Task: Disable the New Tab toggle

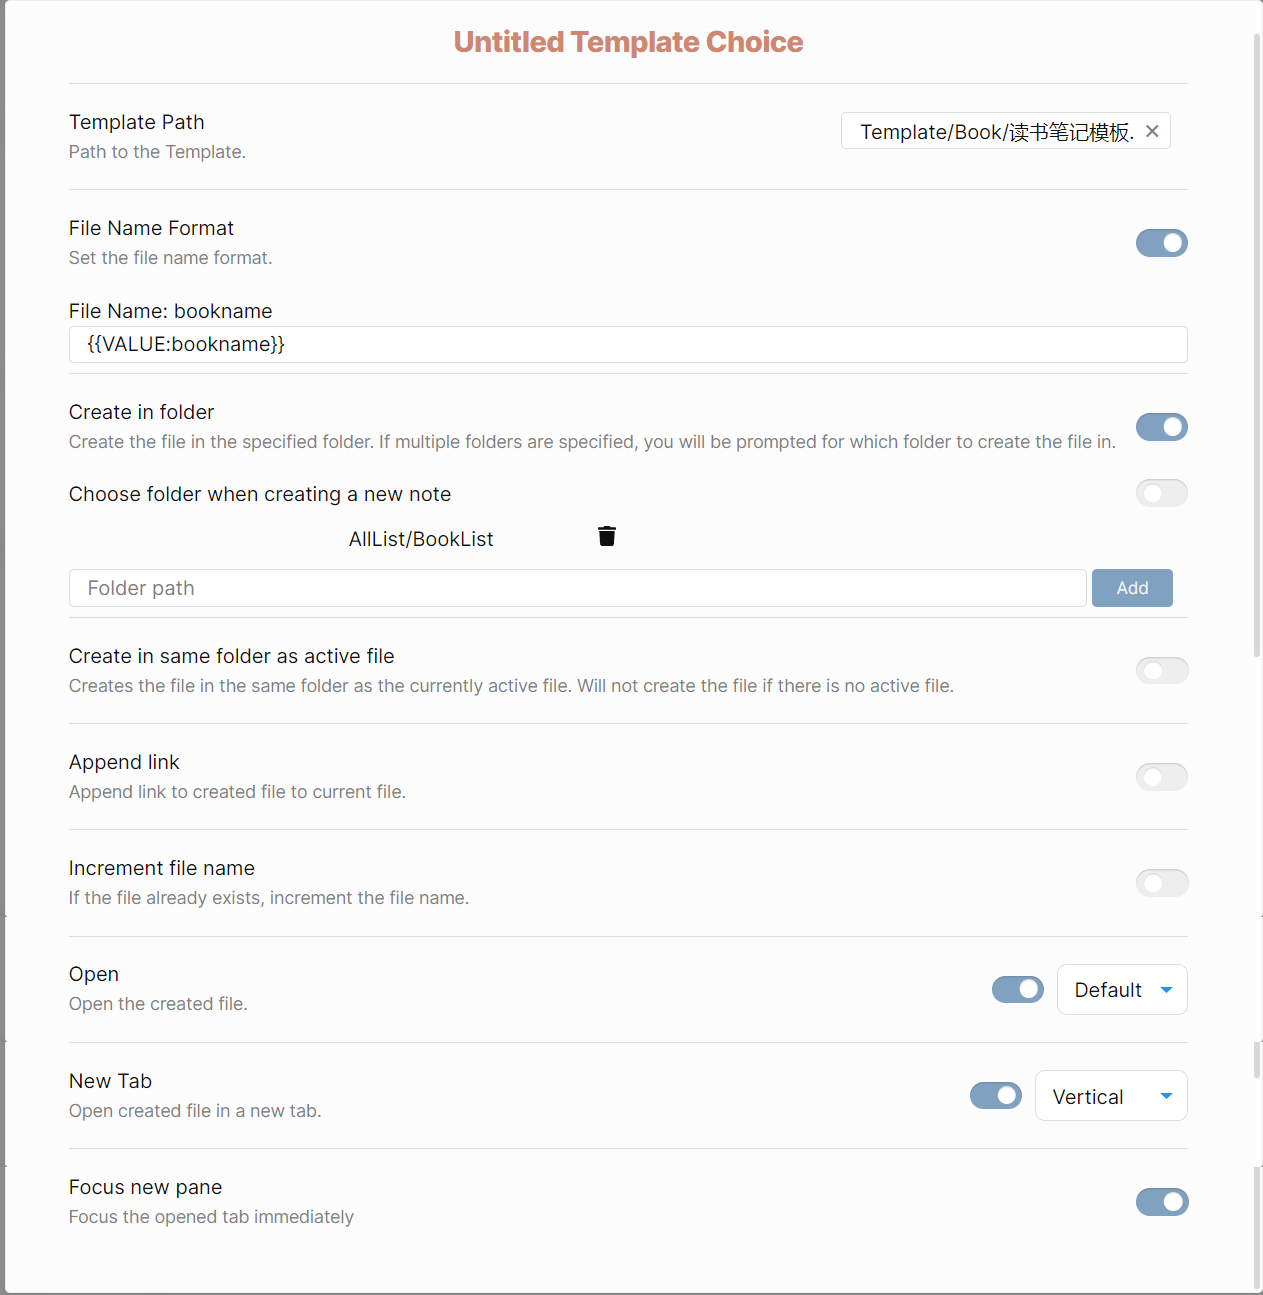Action: pos(995,1096)
